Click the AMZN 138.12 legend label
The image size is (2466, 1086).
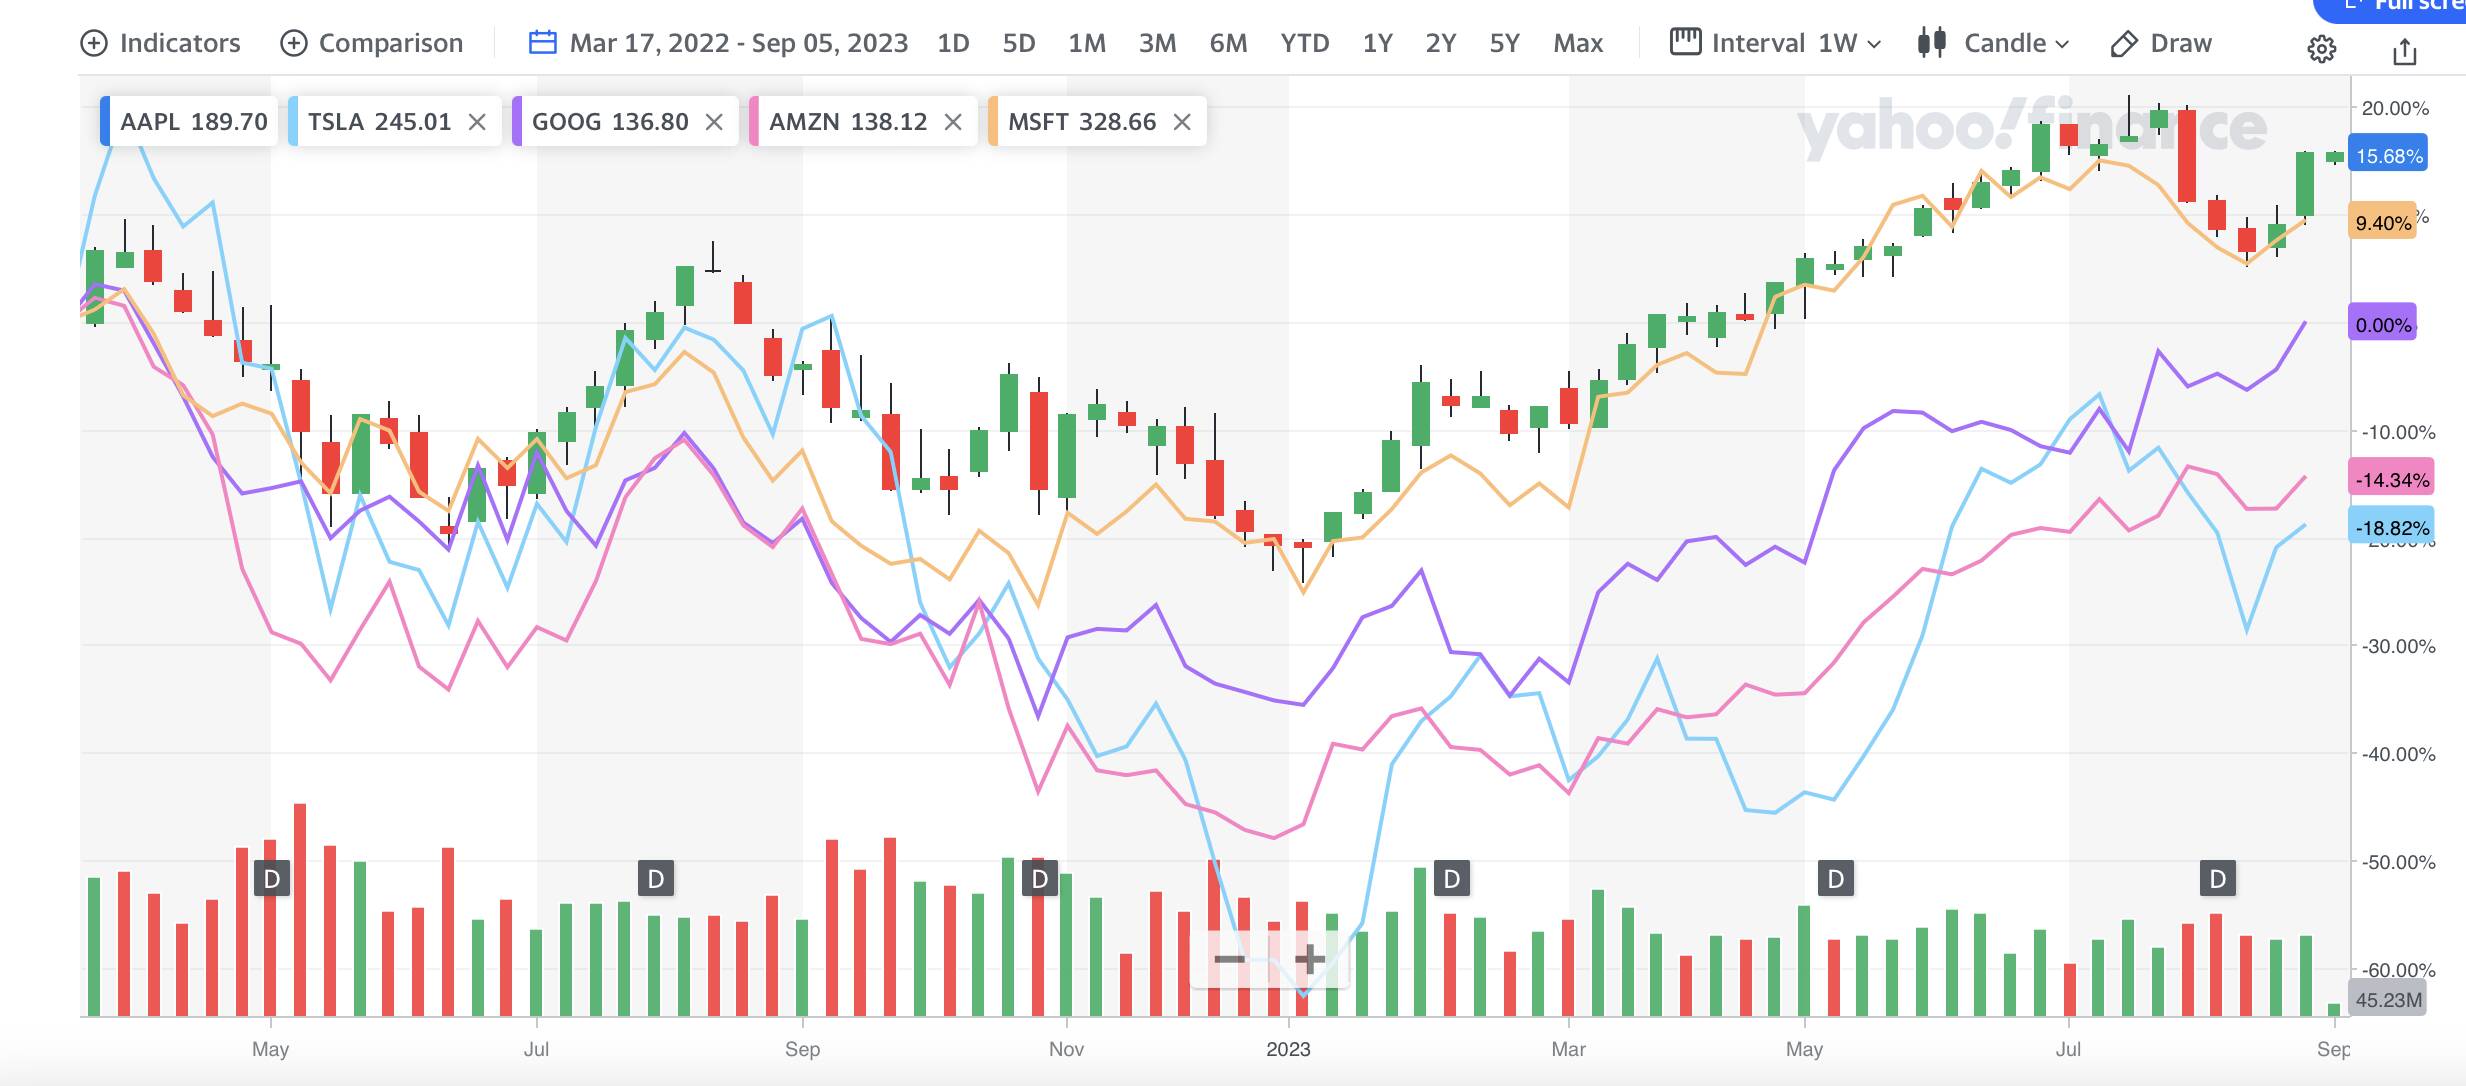(848, 122)
